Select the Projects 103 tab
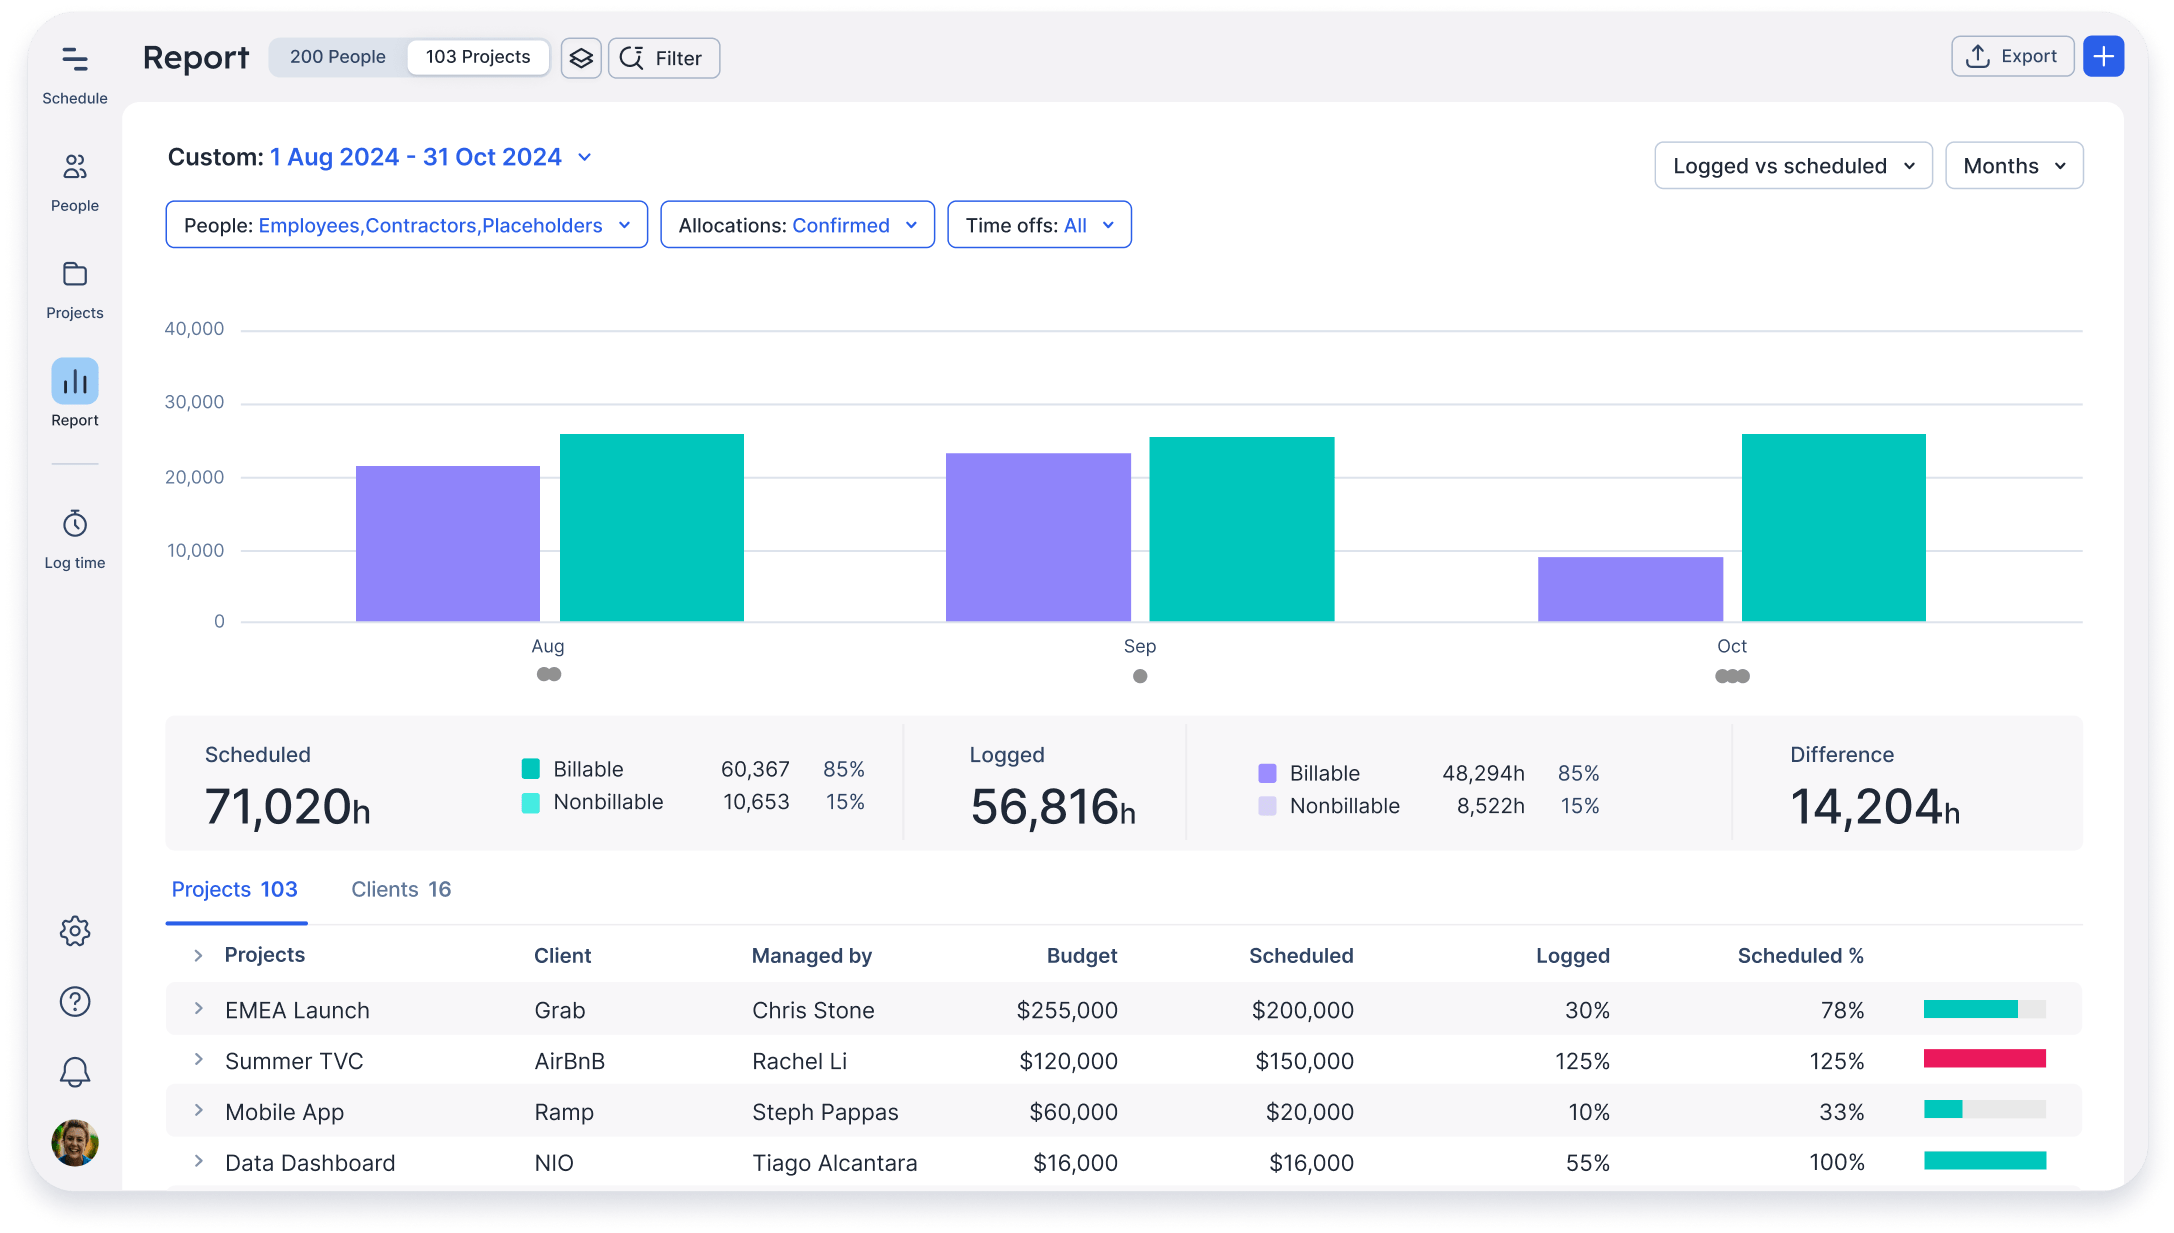The width and height of the screenshot is (2174, 1233). click(x=235, y=889)
